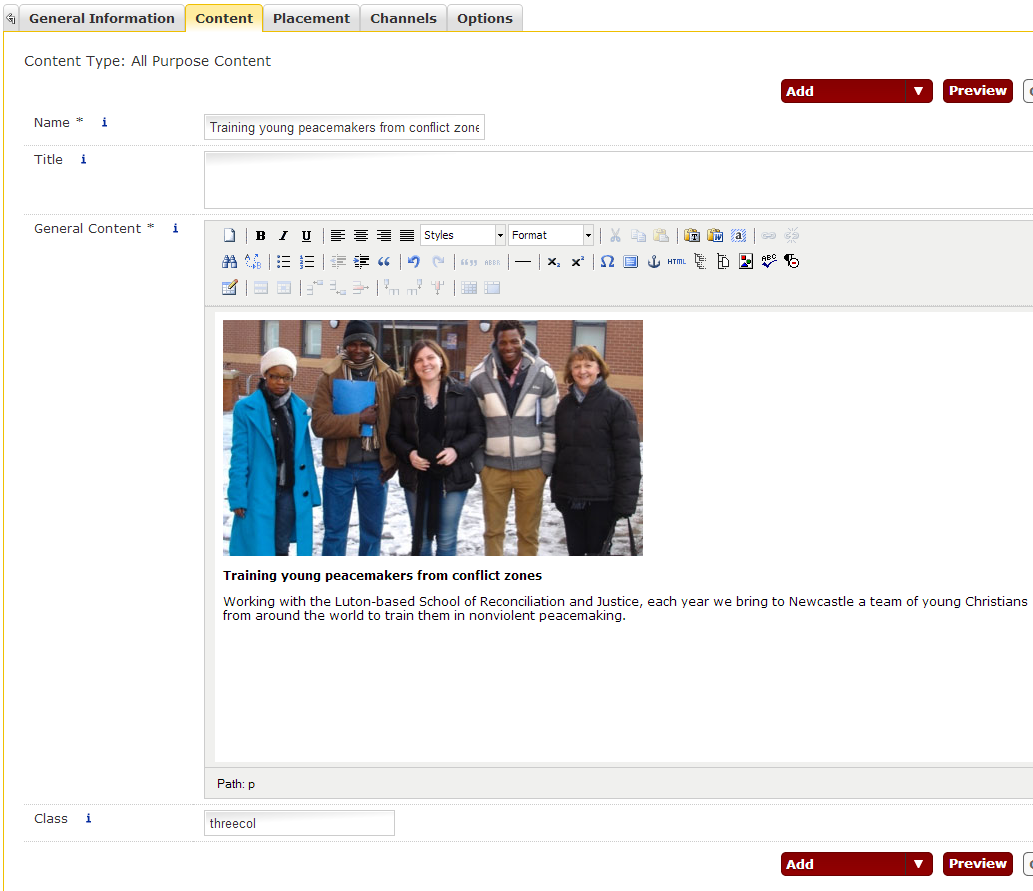Click the Find binoculars icon
Image resolution: width=1033 pixels, height=891 pixels.
229,262
